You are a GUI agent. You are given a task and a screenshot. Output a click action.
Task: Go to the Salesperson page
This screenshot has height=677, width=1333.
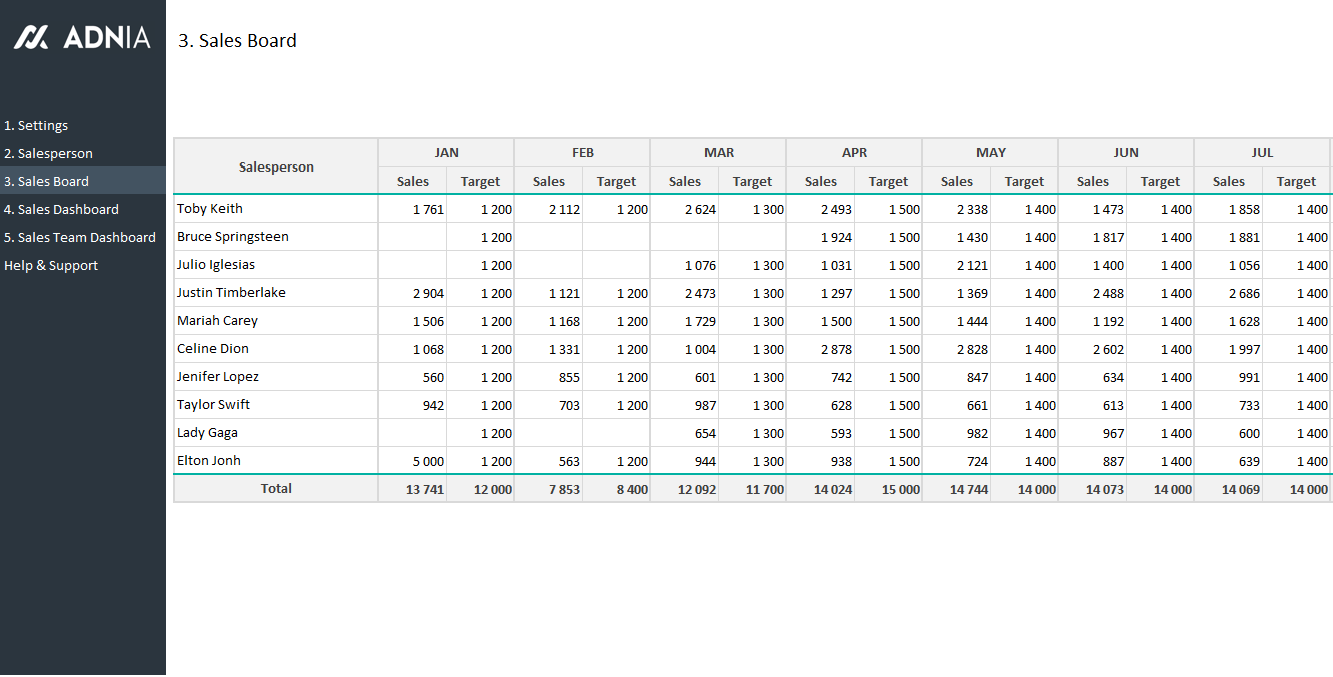(x=48, y=153)
